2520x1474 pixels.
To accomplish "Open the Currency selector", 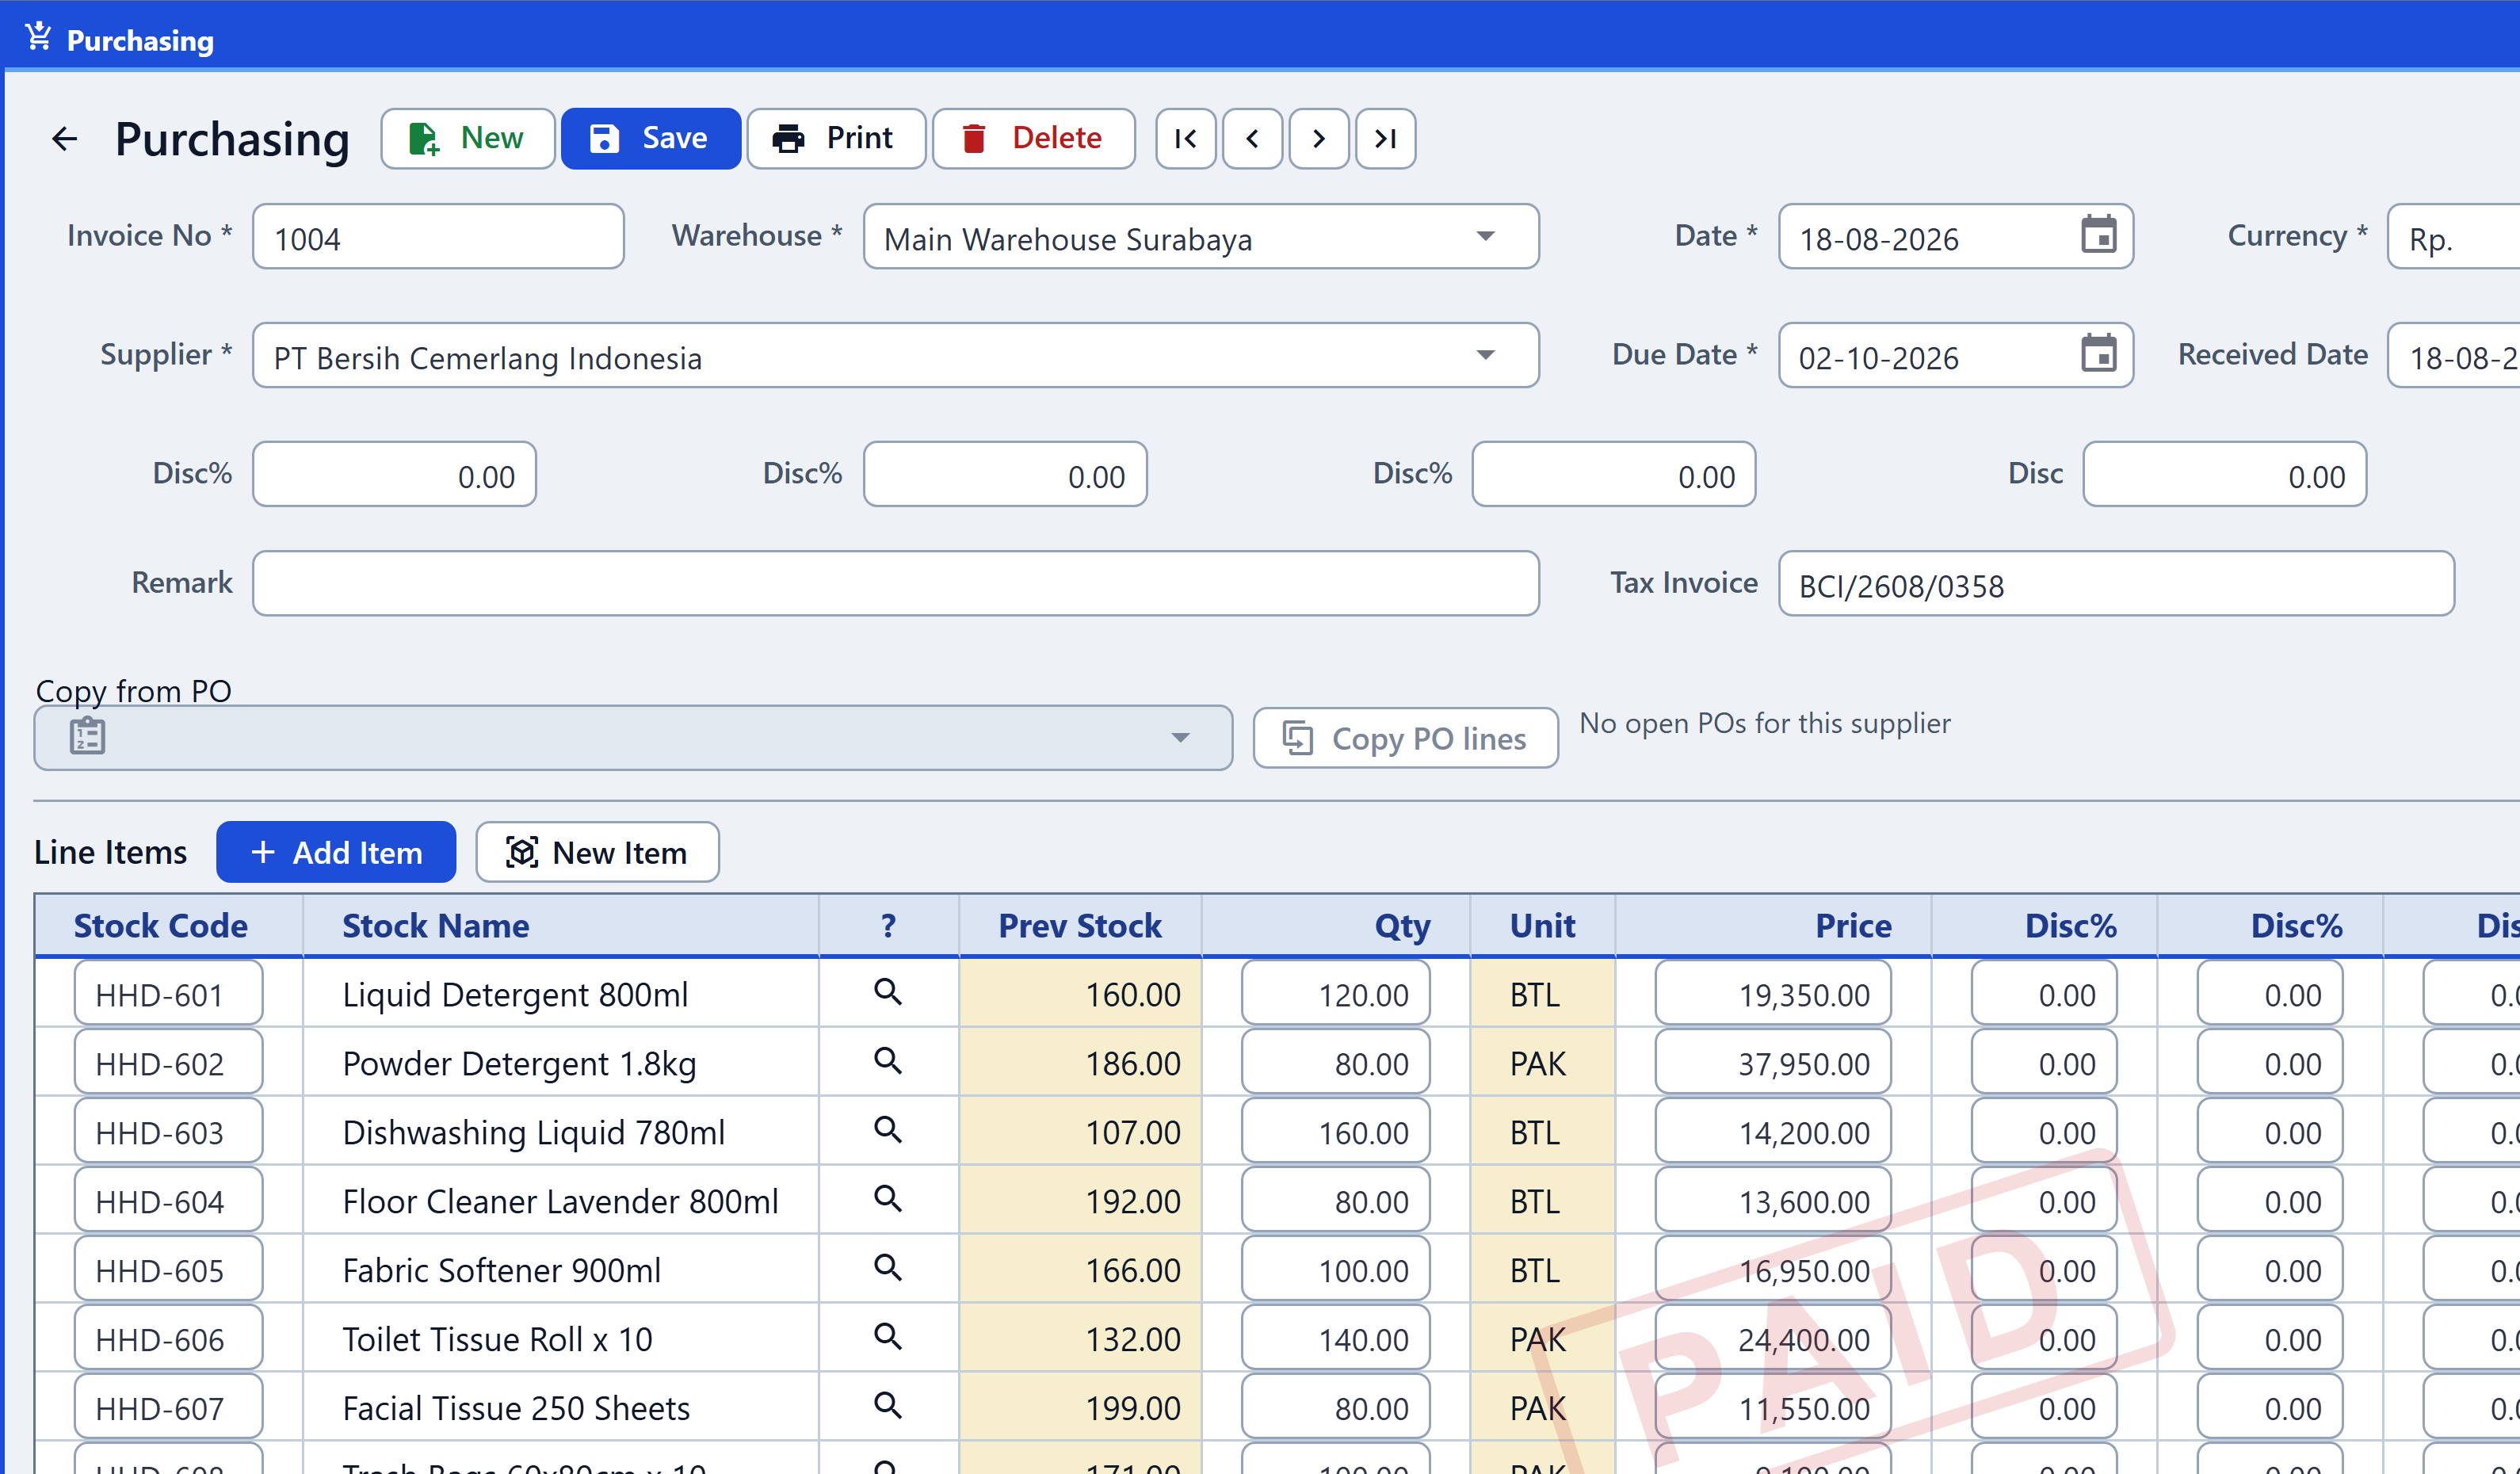I will click(2453, 237).
